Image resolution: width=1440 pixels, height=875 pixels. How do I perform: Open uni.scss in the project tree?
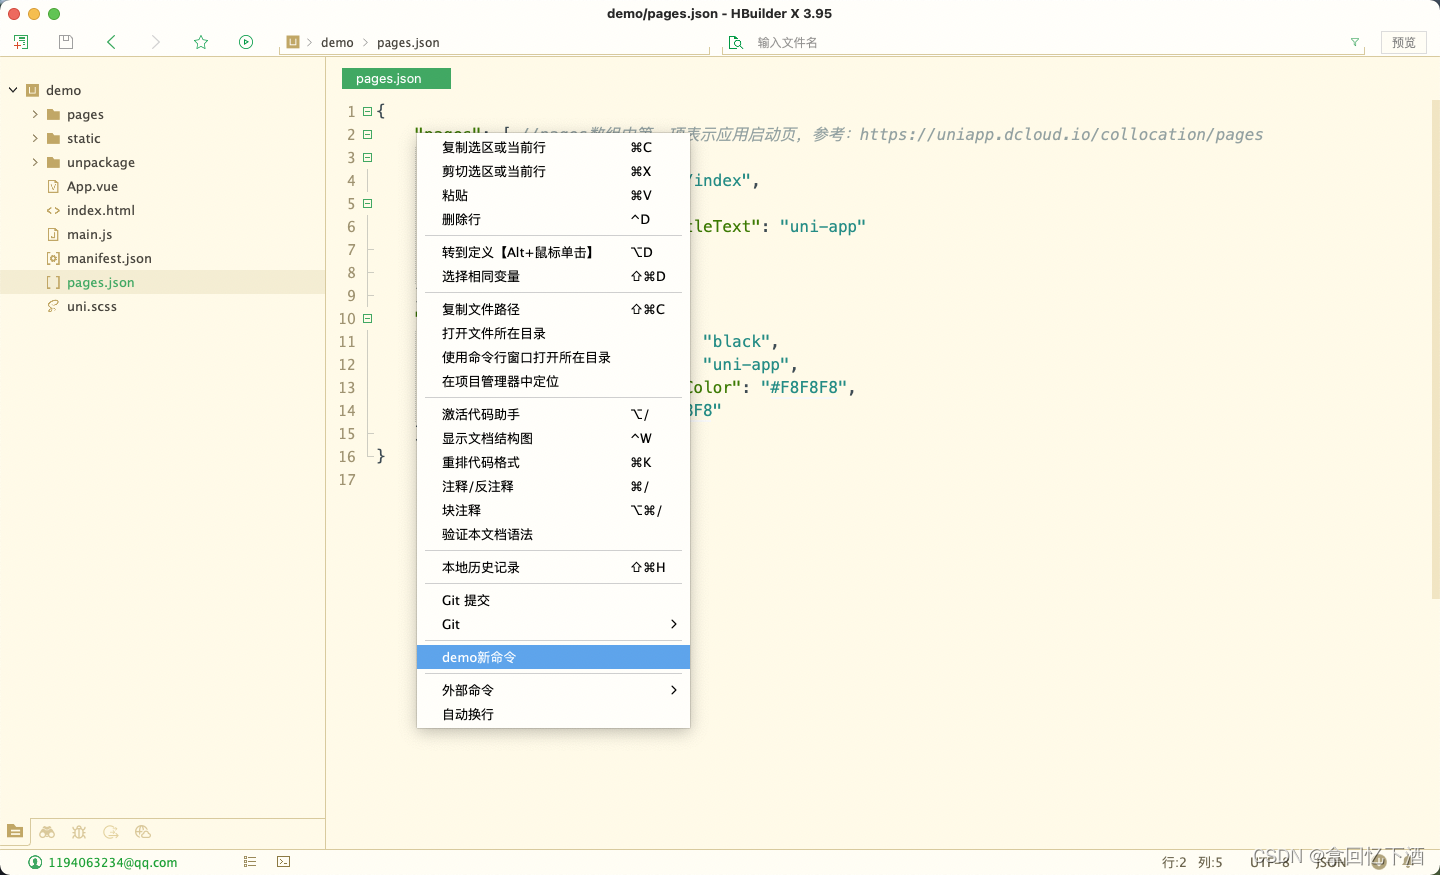coord(92,306)
